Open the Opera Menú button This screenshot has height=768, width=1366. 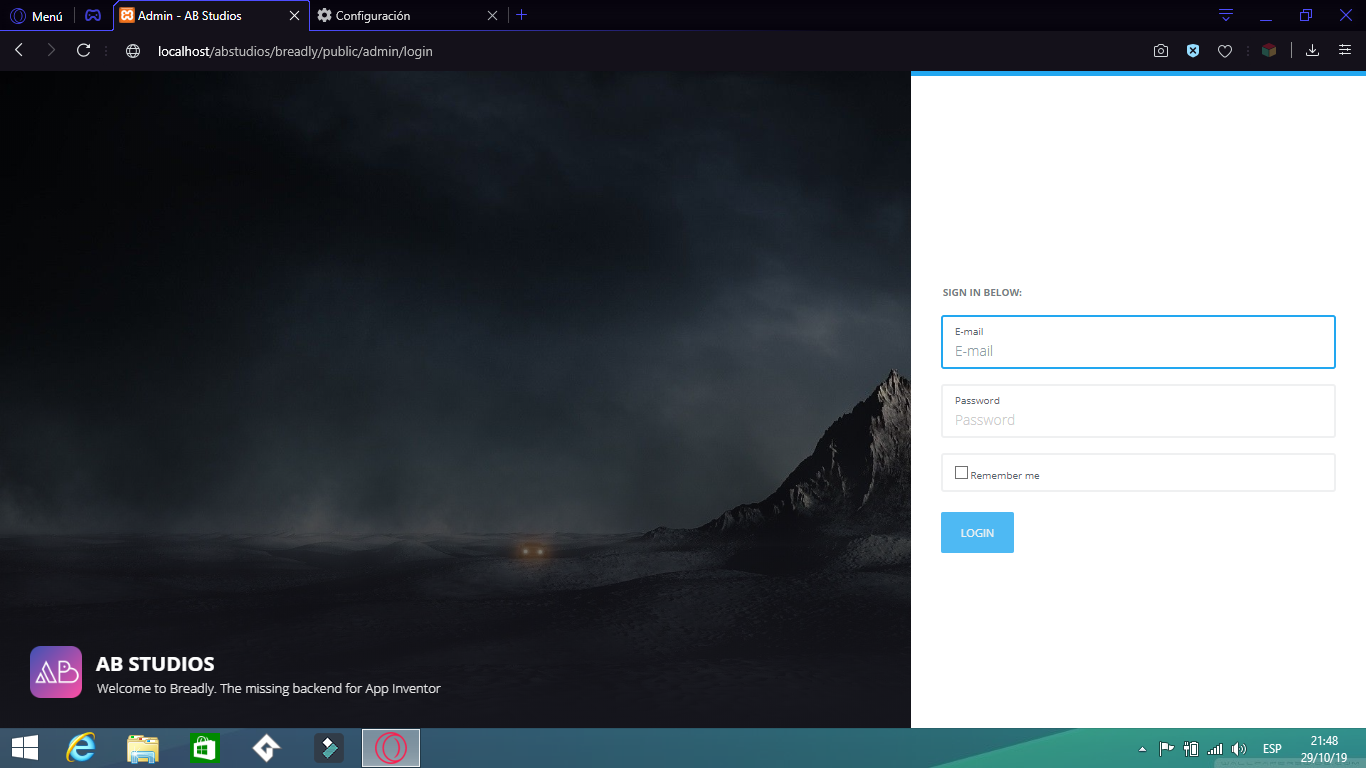[x=37, y=16]
